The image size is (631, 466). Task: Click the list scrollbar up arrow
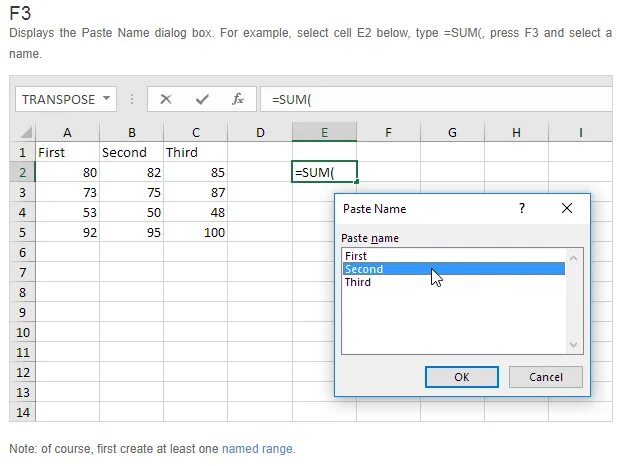point(573,256)
